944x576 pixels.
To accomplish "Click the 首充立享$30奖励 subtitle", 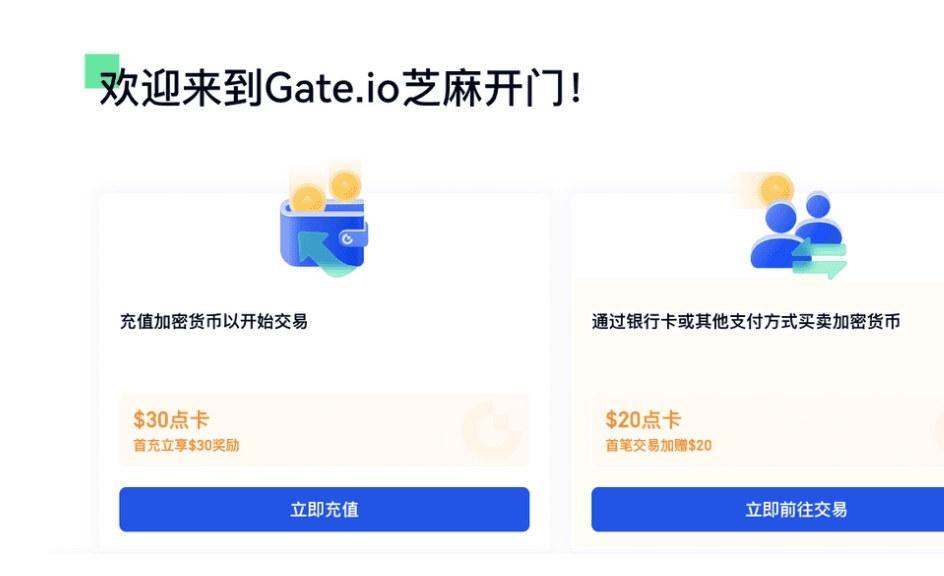I will click(x=186, y=446).
